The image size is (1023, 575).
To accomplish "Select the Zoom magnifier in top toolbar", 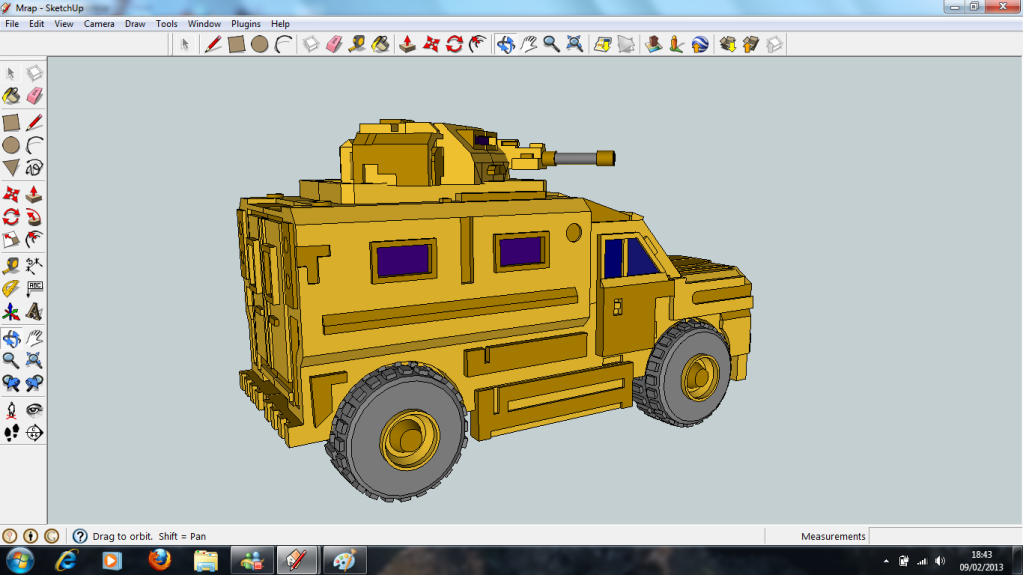I will [x=552, y=44].
